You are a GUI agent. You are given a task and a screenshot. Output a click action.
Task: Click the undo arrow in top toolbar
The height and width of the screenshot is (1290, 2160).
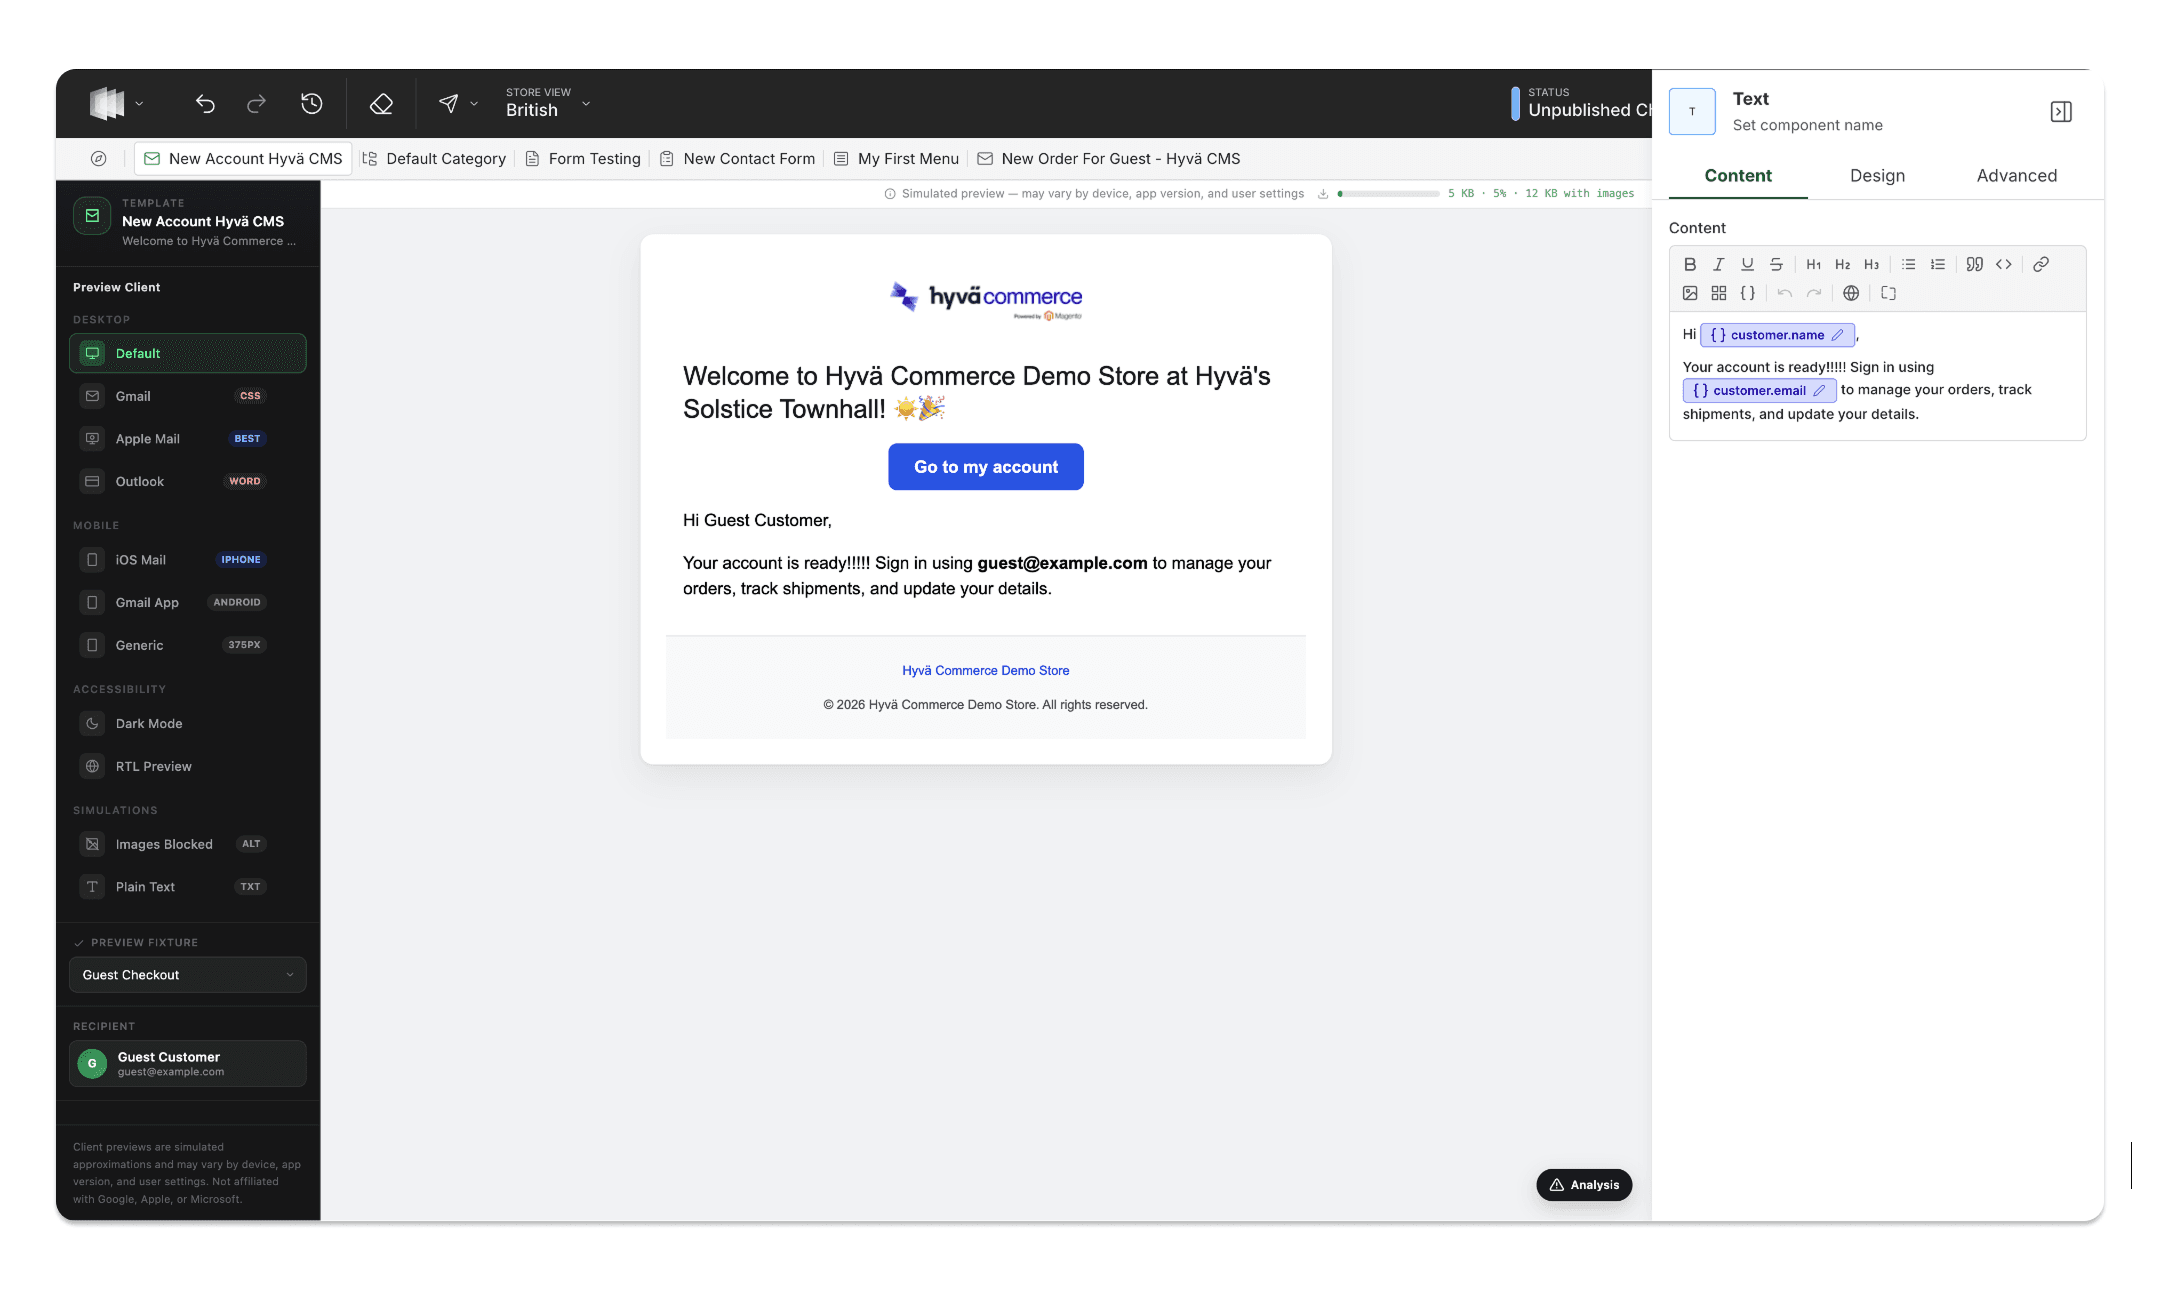[x=205, y=104]
